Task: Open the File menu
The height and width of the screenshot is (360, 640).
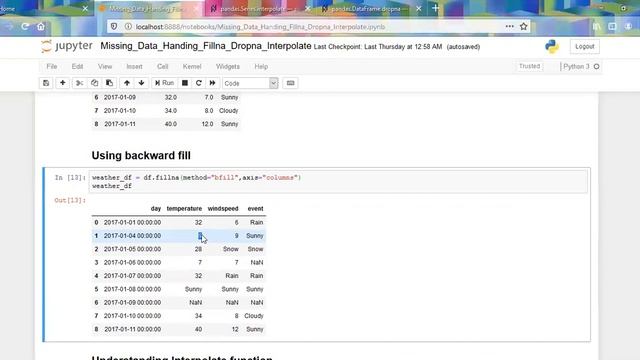Action: pos(52,67)
